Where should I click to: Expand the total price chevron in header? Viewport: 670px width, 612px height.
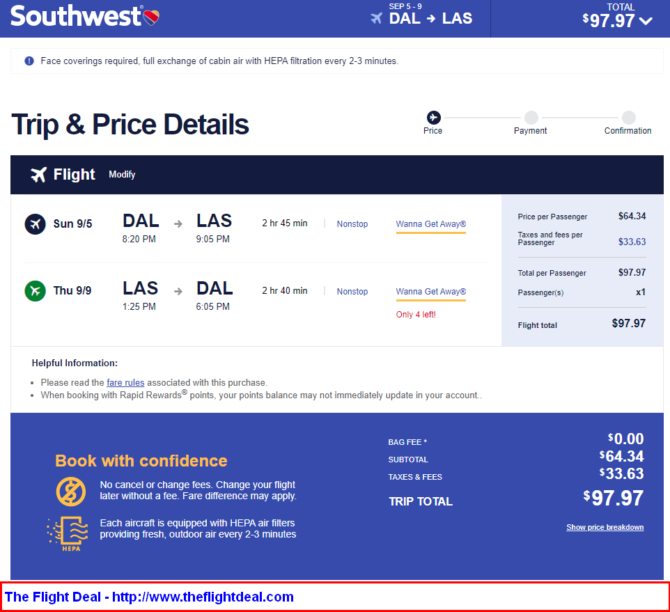[x=646, y=21]
